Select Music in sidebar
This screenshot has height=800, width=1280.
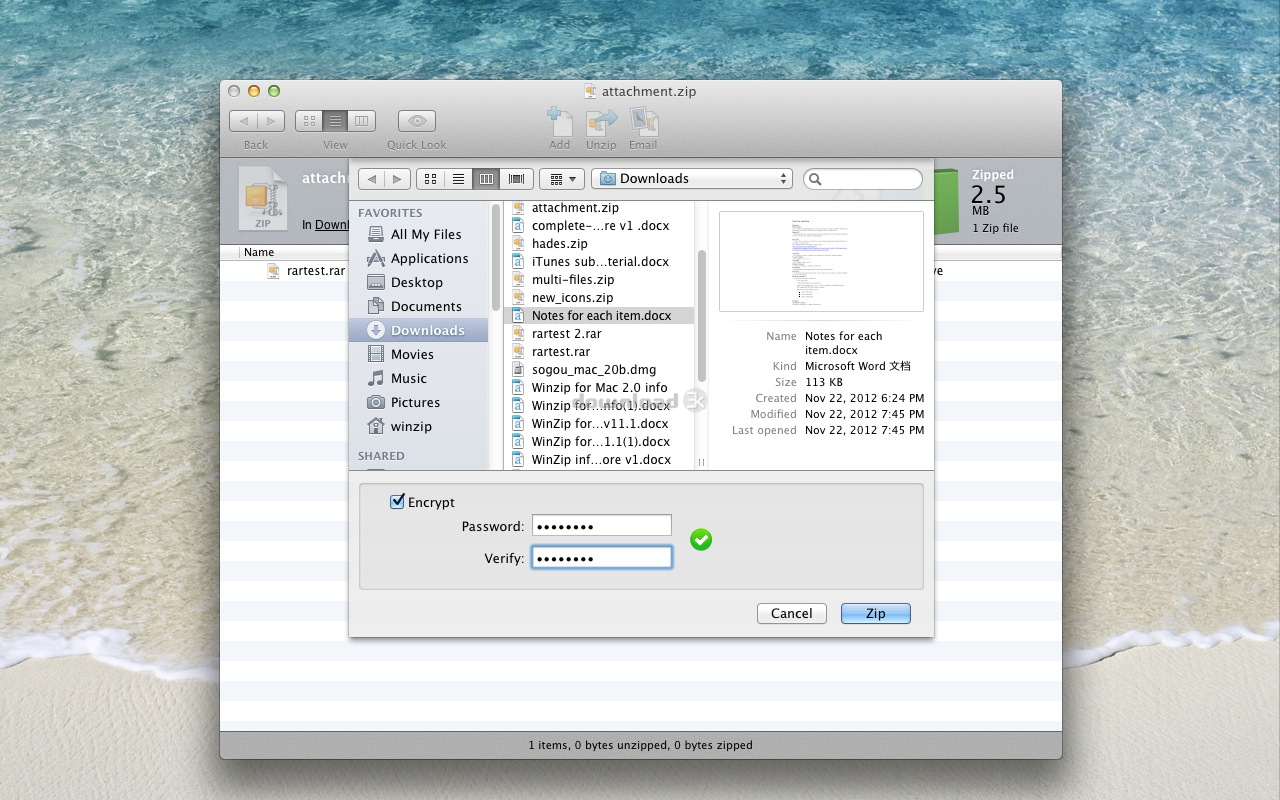pos(418,378)
